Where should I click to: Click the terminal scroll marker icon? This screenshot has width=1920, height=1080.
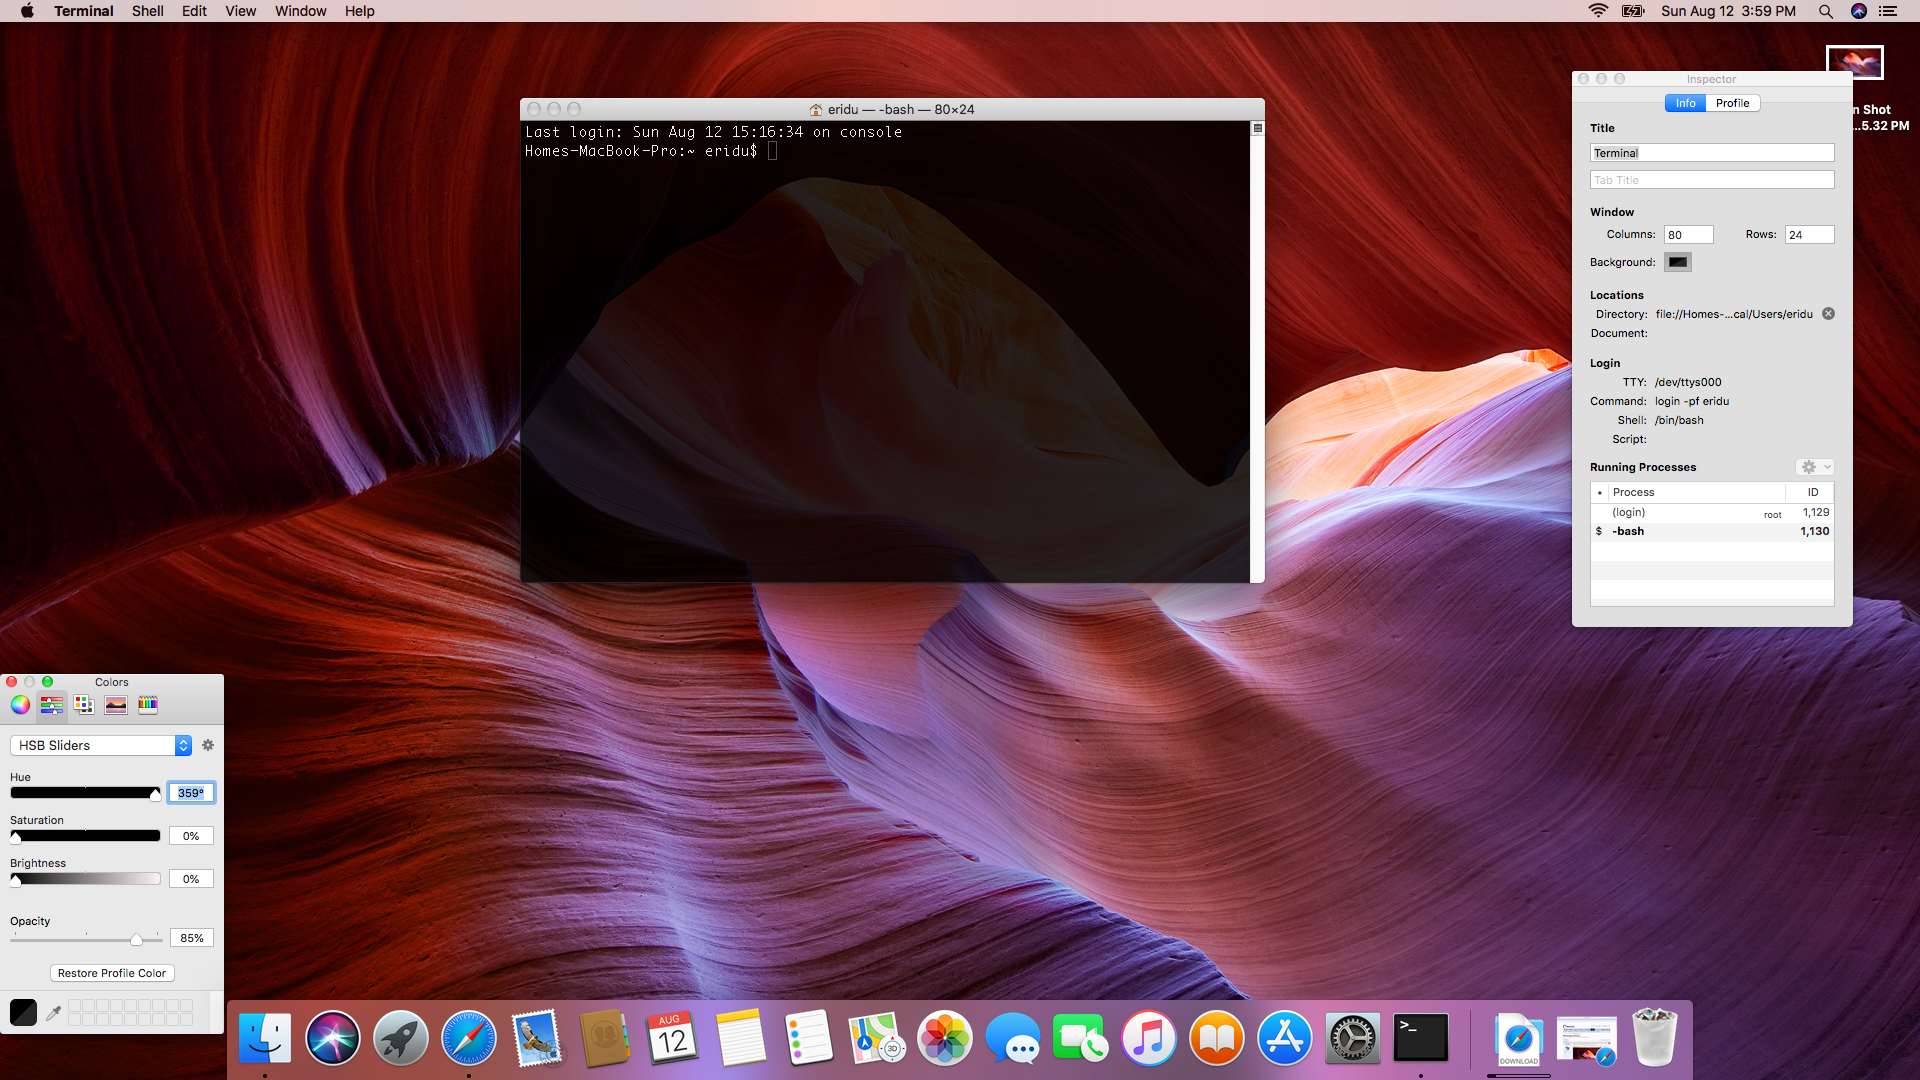[x=1258, y=128]
